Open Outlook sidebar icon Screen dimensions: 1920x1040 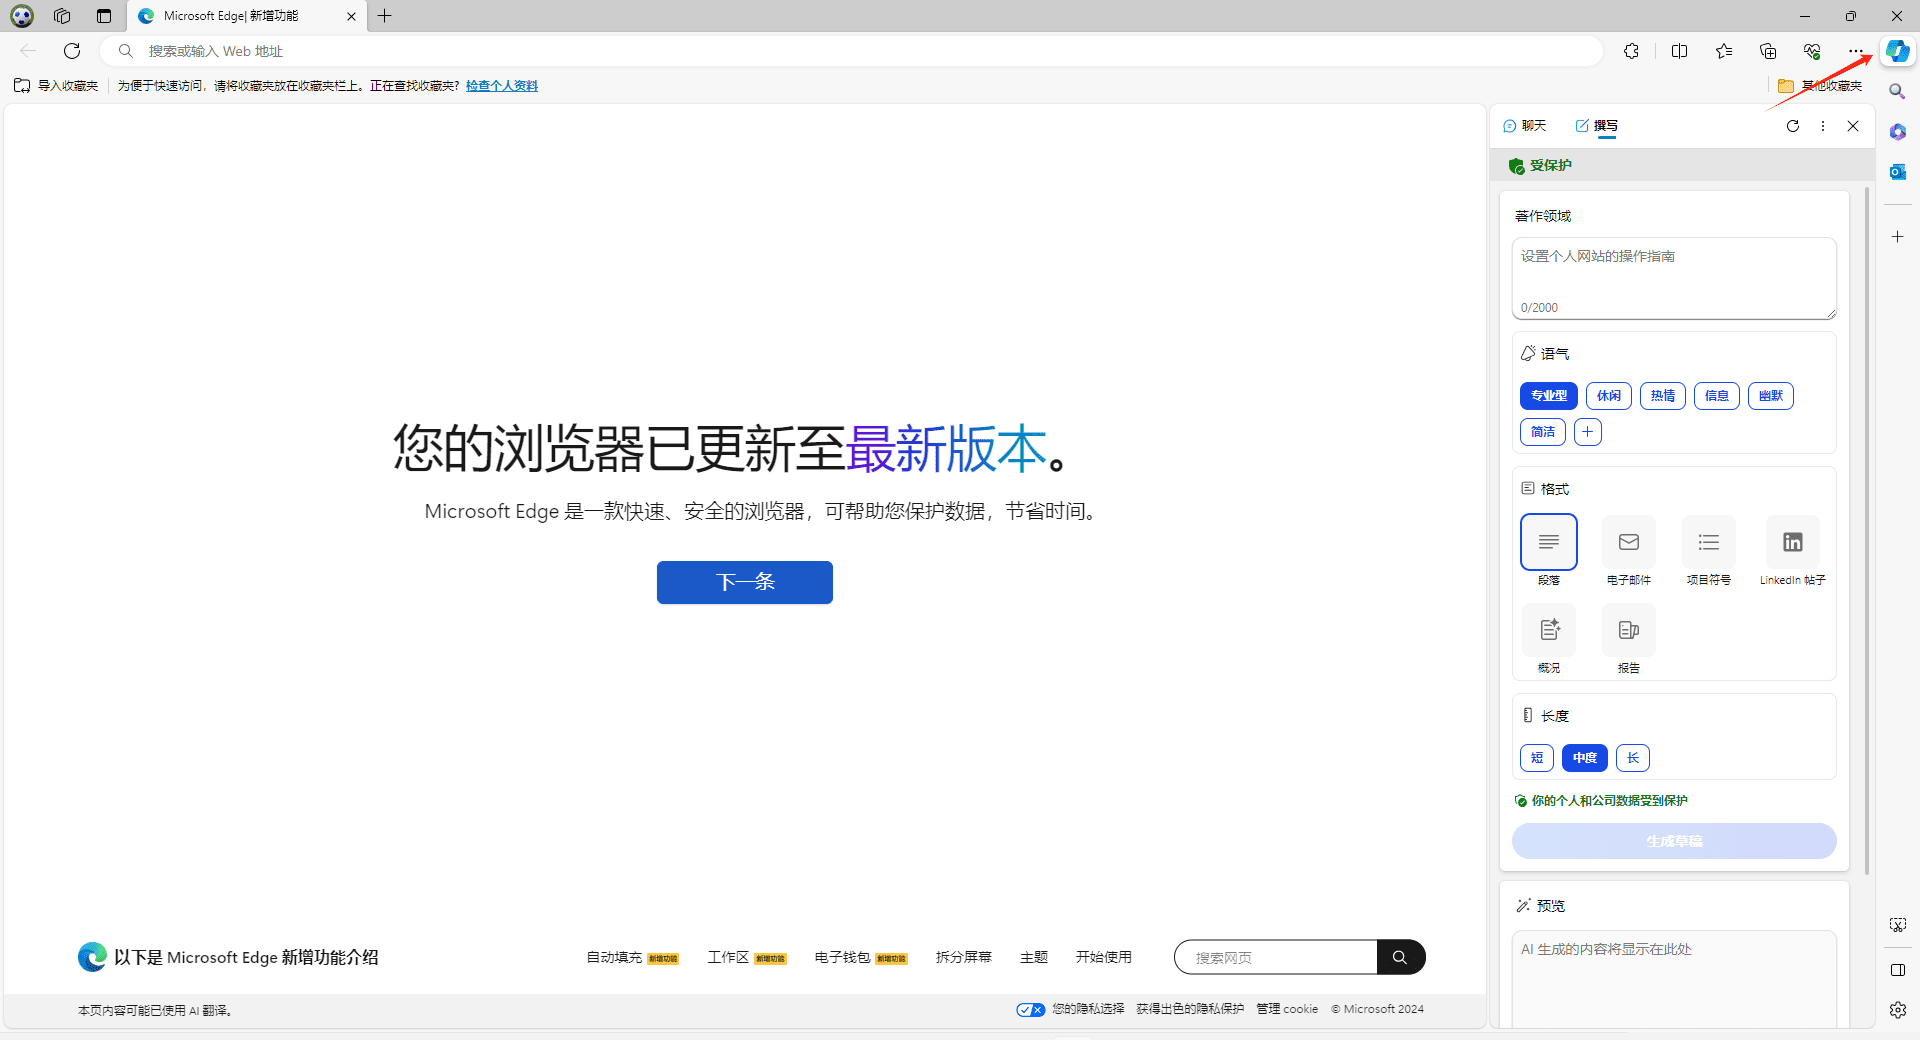tap(1897, 172)
